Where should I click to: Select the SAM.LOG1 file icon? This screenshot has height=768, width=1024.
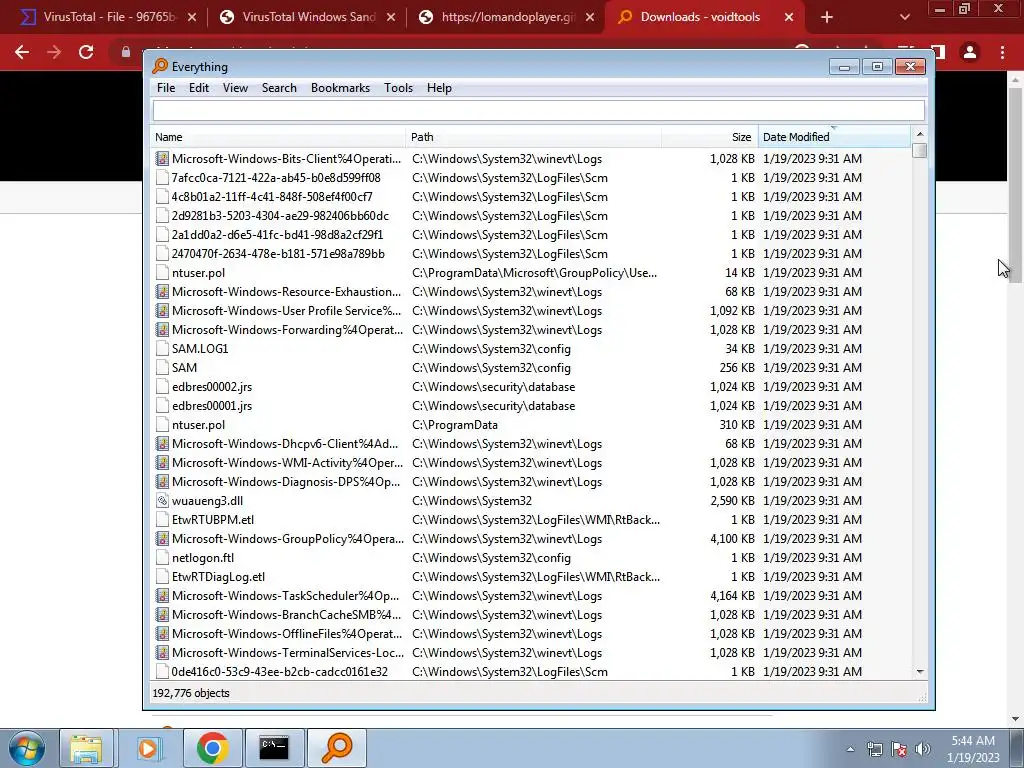(162, 349)
